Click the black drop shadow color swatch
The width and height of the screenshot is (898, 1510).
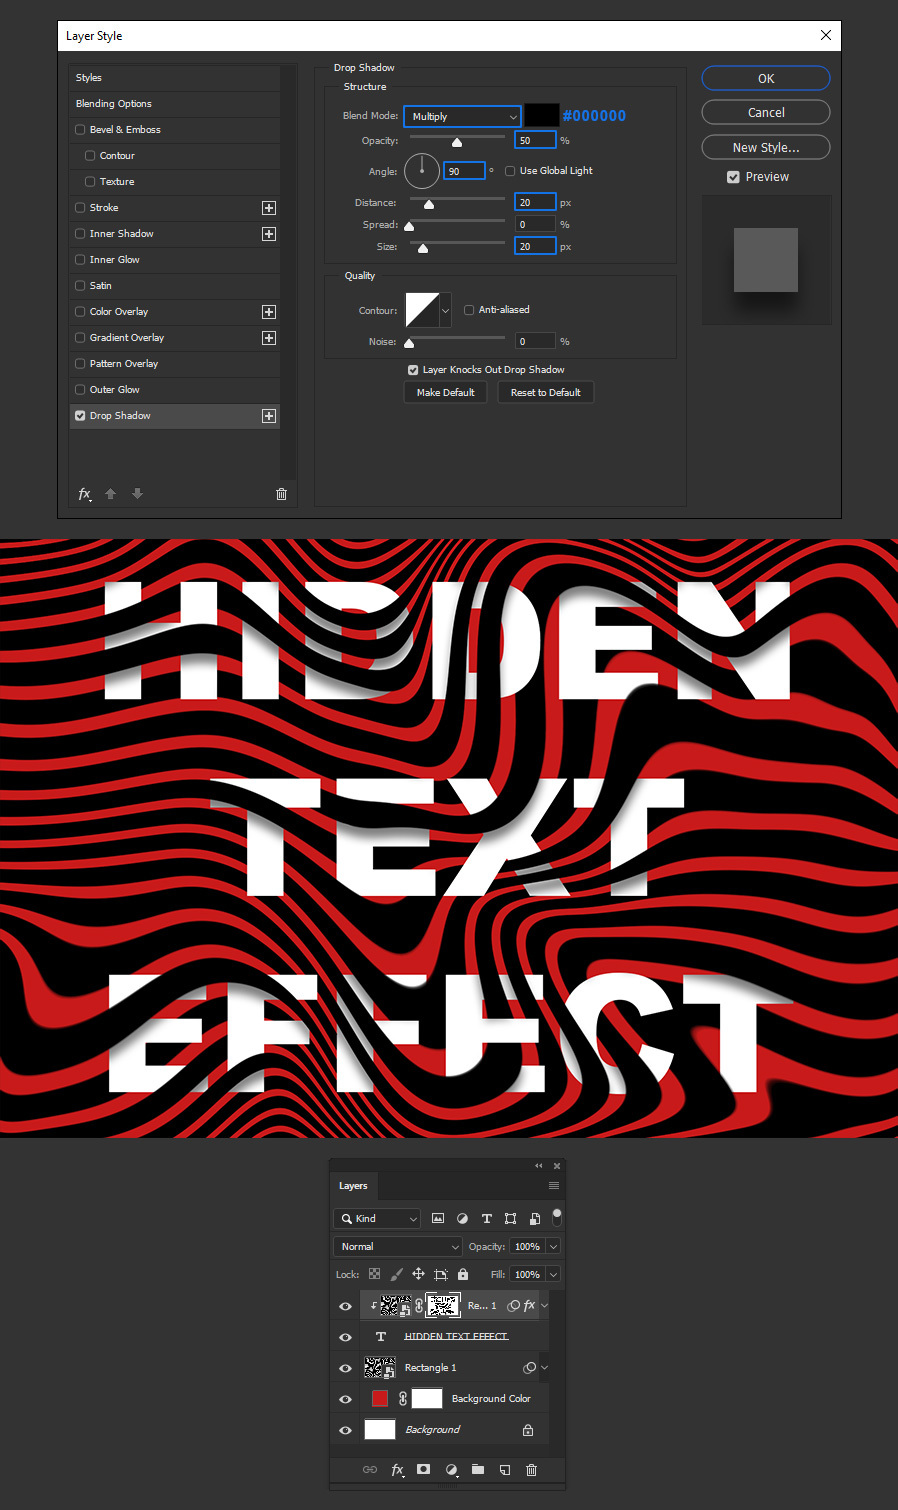pyautogui.click(x=541, y=116)
